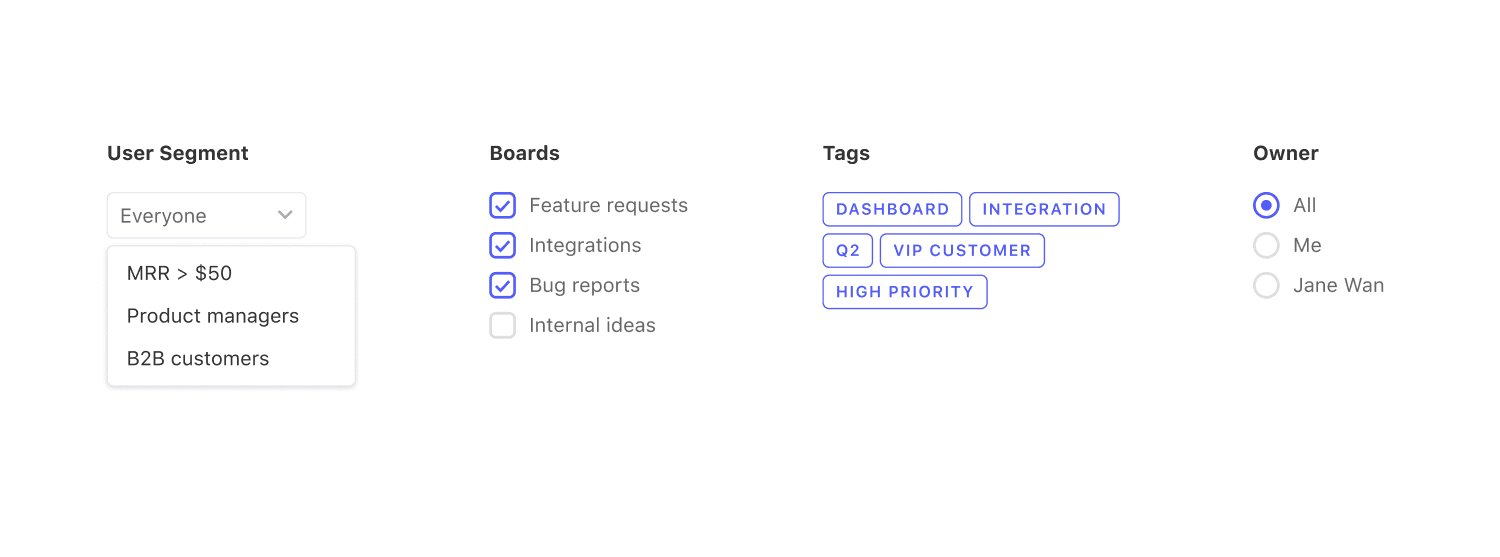Image resolution: width=1500 pixels, height=557 pixels.
Task: Select the MRR > $50 segment option
Action: (180, 273)
